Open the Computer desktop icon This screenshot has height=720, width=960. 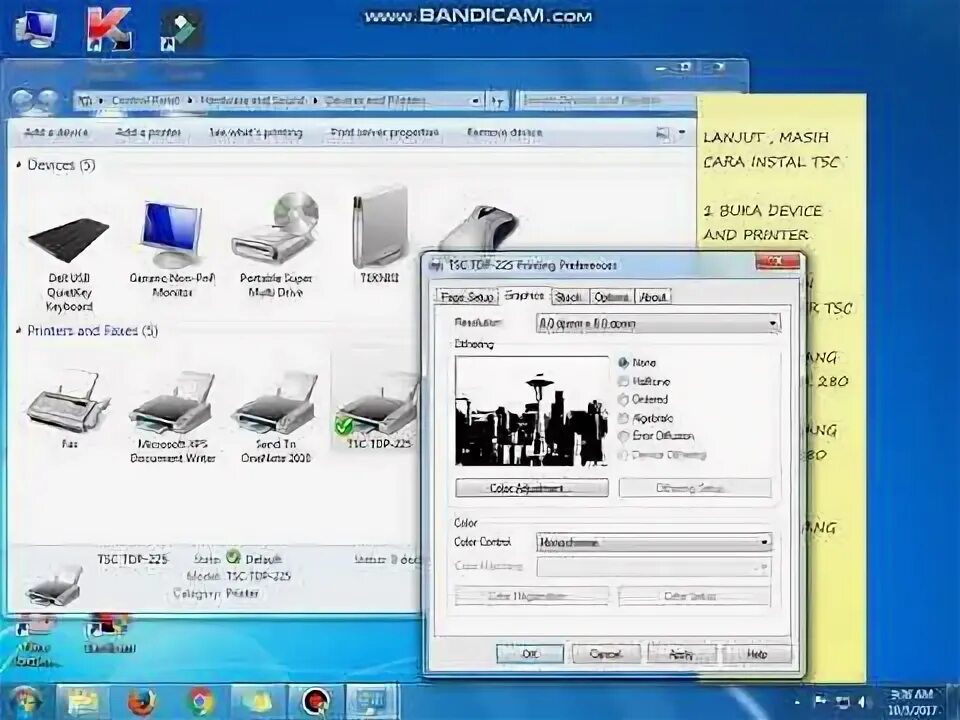pos(36,29)
